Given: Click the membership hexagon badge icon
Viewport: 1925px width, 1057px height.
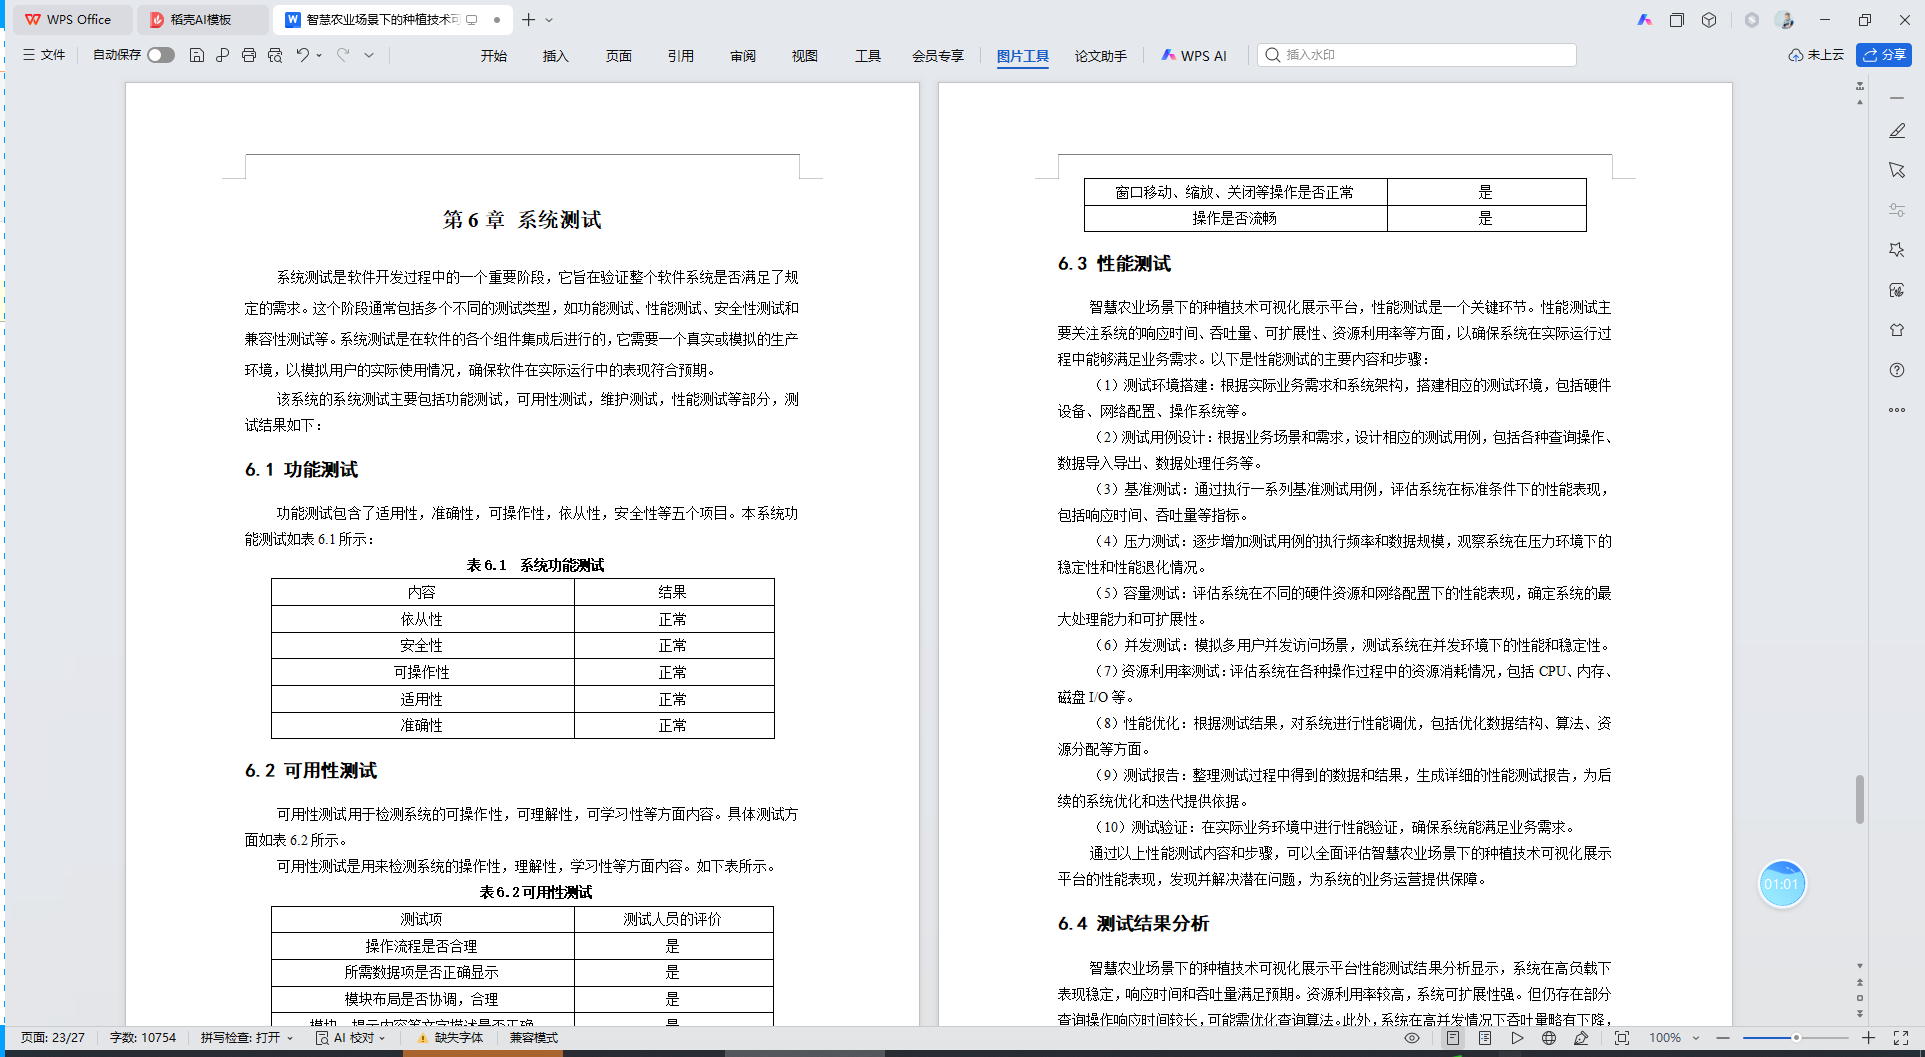Looking at the screenshot, I should (x=1752, y=20).
